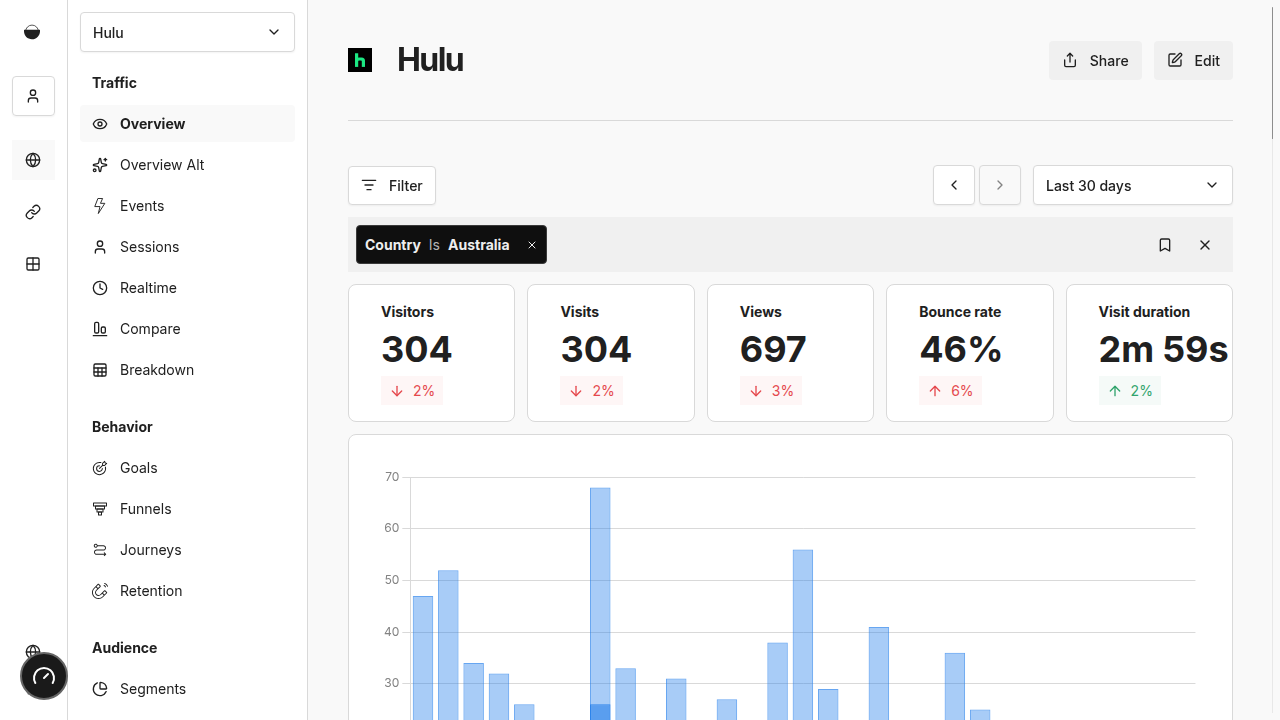The image size is (1280, 720).
Task: Open the Breakdown view
Action: [156, 370]
